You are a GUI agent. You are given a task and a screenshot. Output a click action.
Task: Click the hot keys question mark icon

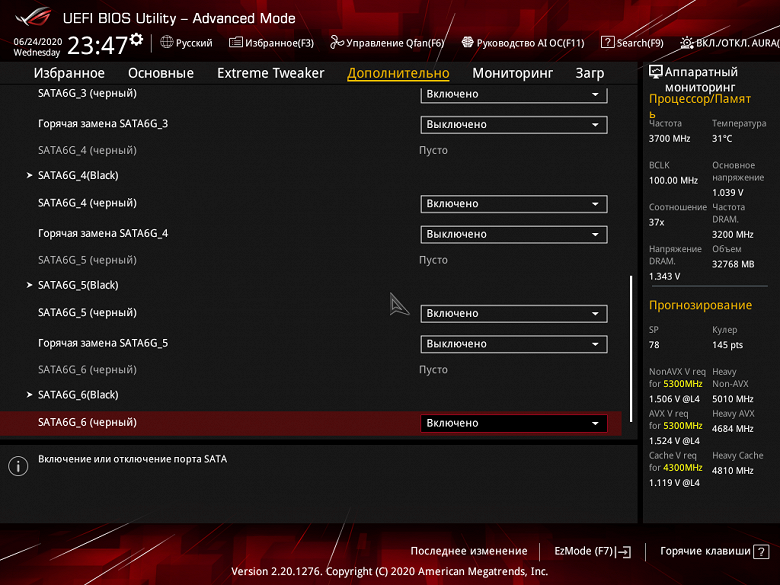[x=761, y=552]
